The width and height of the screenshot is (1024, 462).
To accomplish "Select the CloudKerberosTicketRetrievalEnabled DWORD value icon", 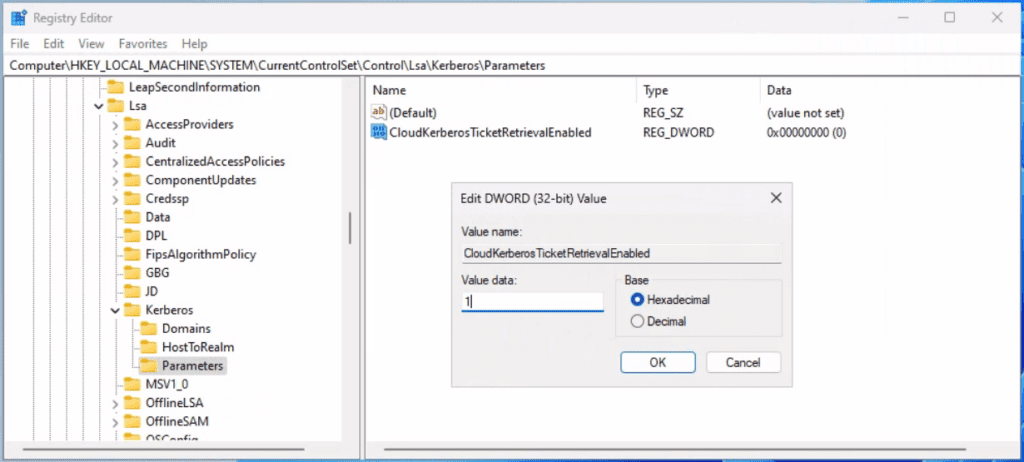I will point(378,132).
